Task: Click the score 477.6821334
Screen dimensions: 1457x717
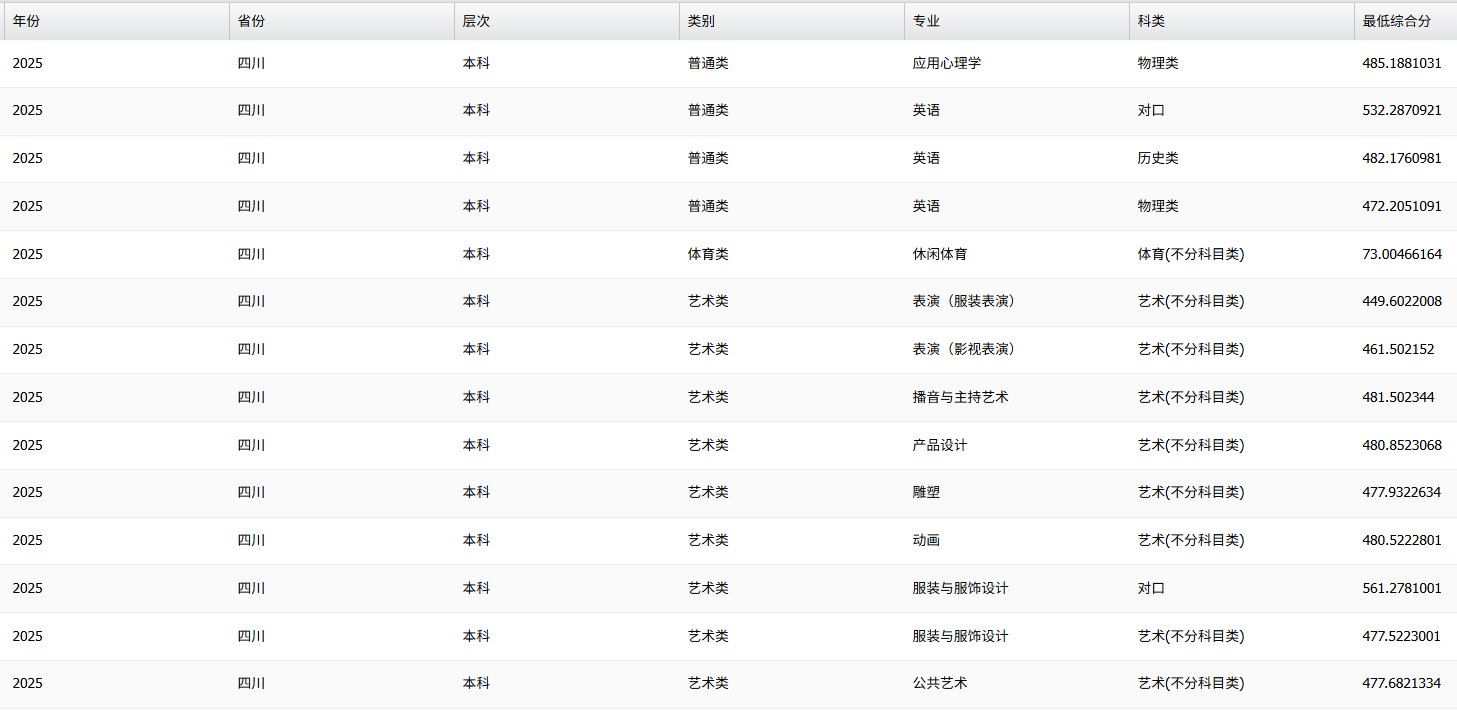Action: [x=1402, y=683]
